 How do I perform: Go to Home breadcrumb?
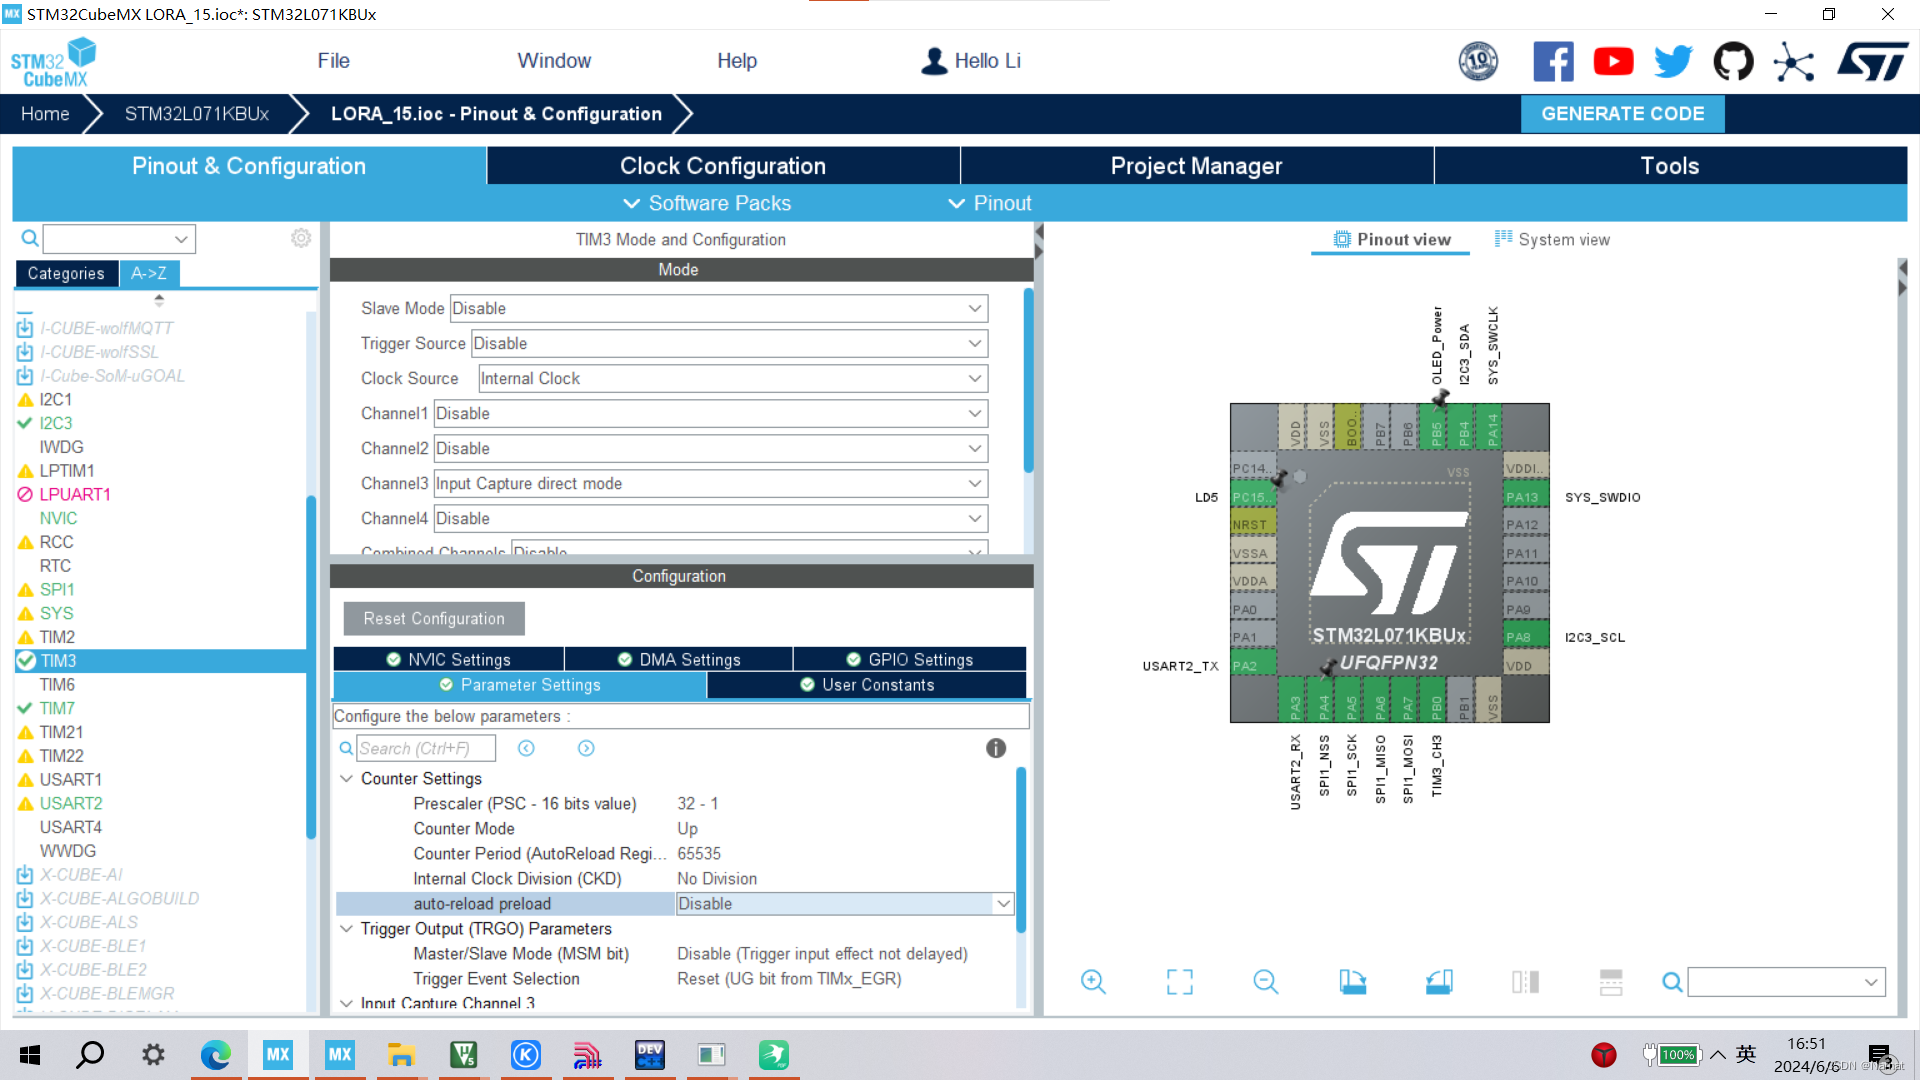[x=45, y=114]
